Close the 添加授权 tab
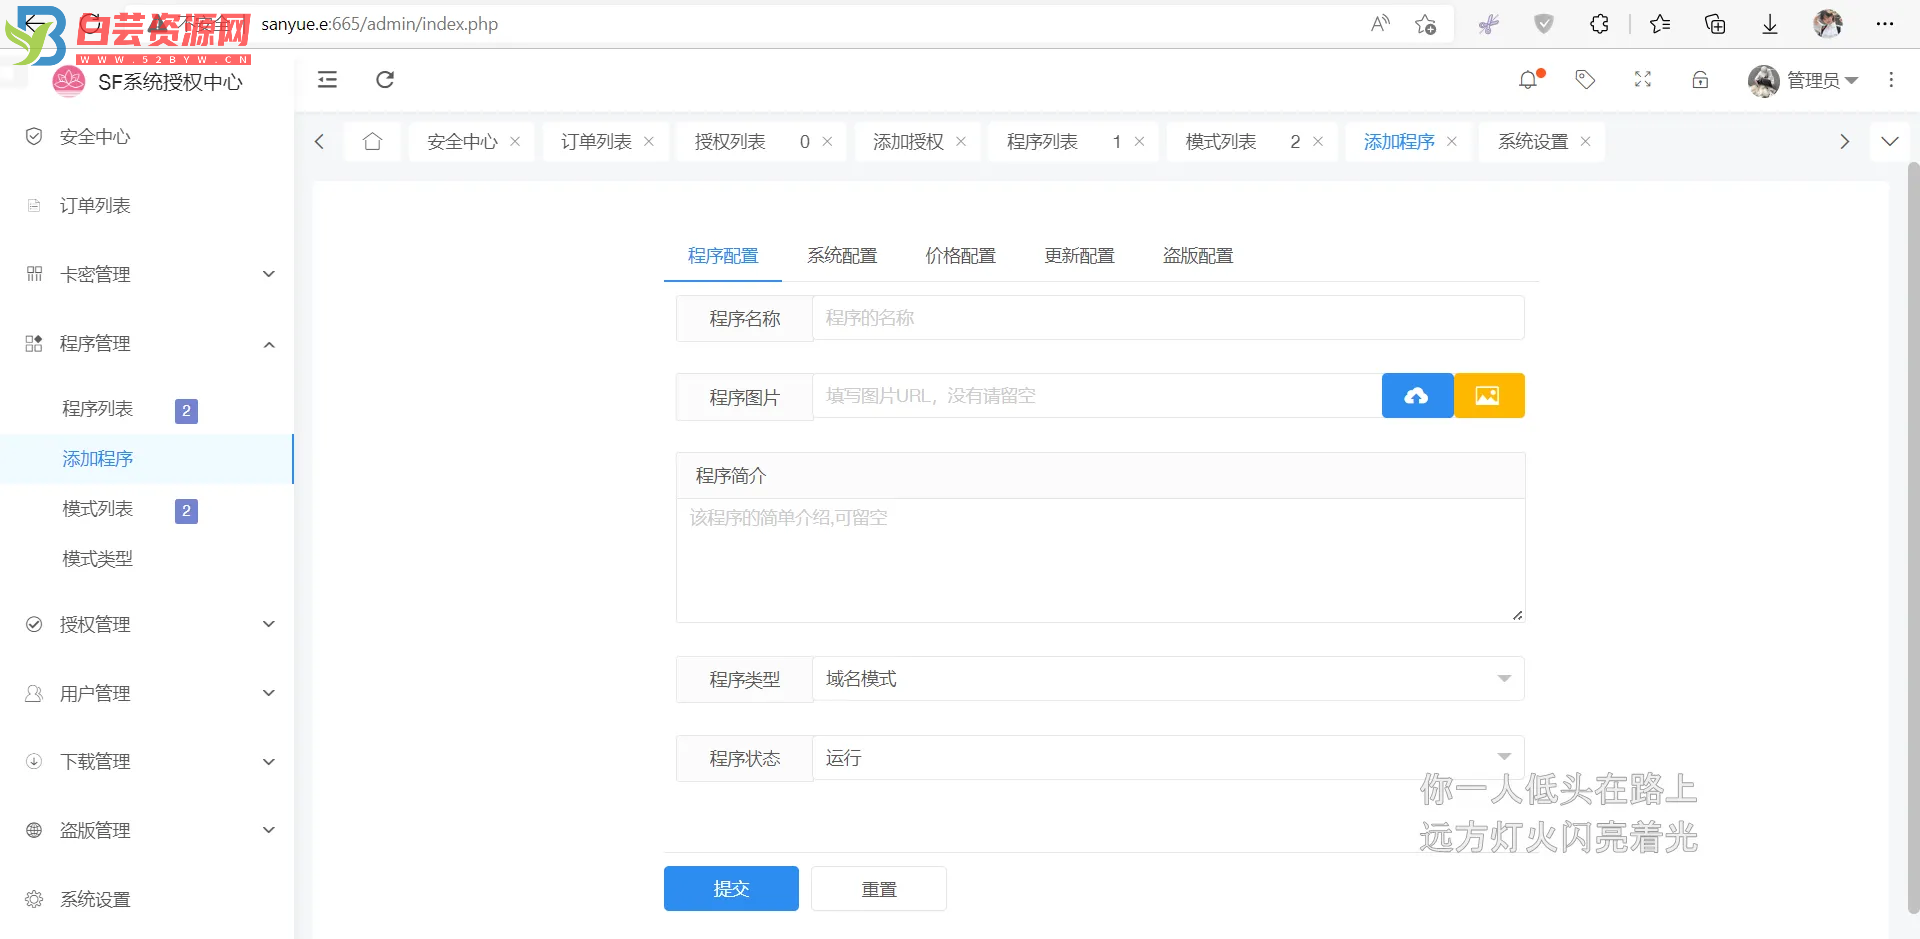The height and width of the screenshot is (939, 1920). [961, 142]
